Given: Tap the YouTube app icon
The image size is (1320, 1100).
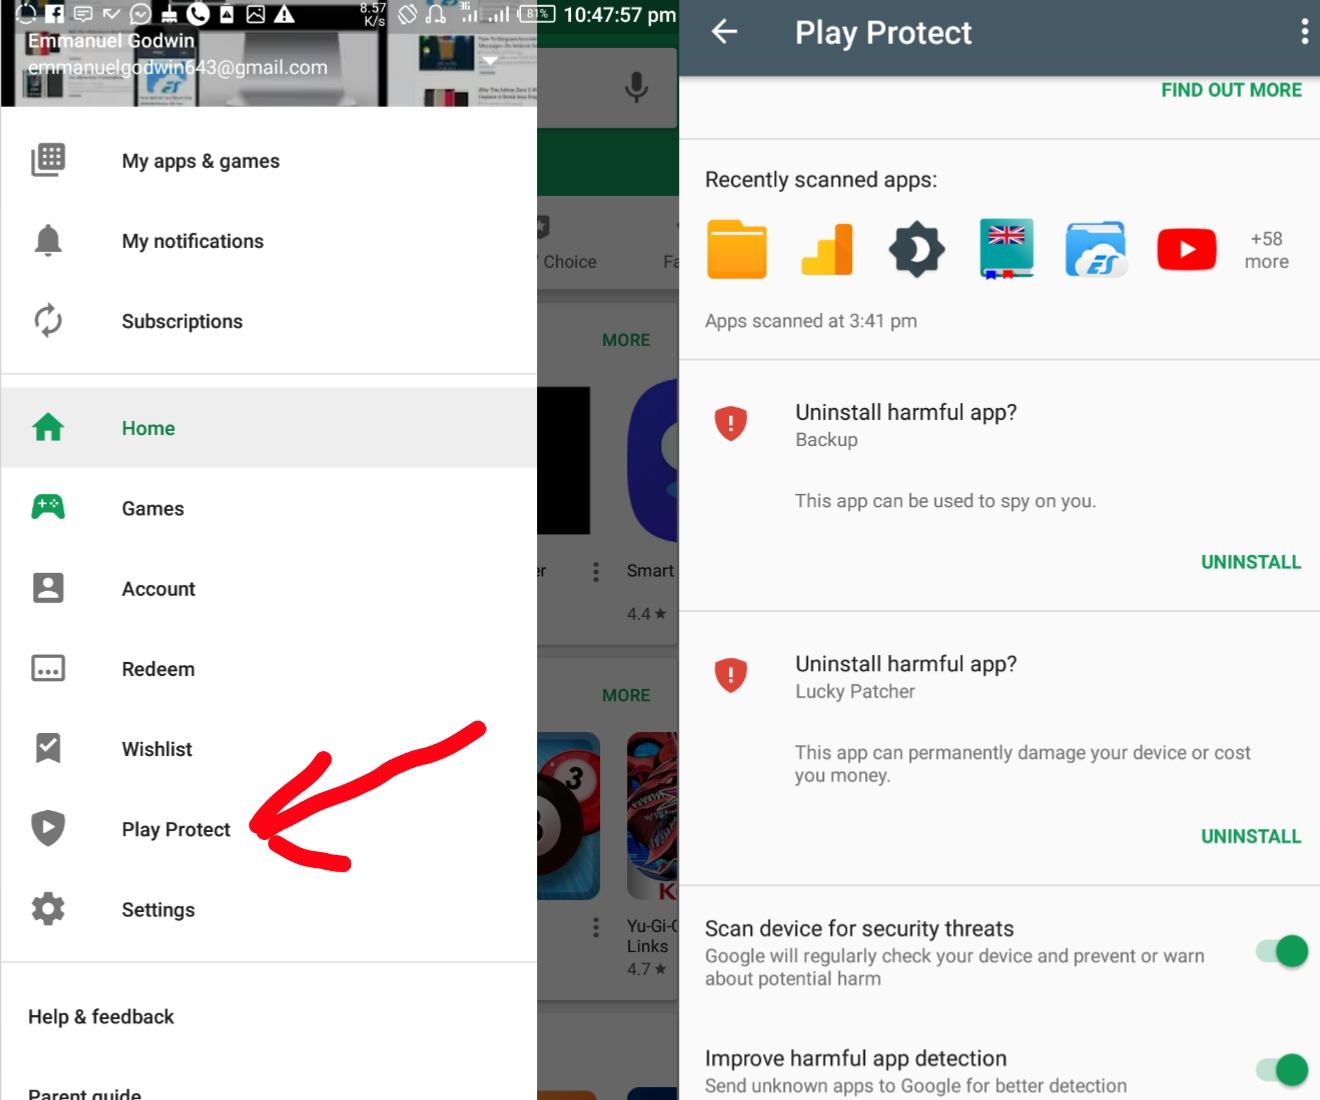Looking at the screenshot, I should pos(1187,249).
